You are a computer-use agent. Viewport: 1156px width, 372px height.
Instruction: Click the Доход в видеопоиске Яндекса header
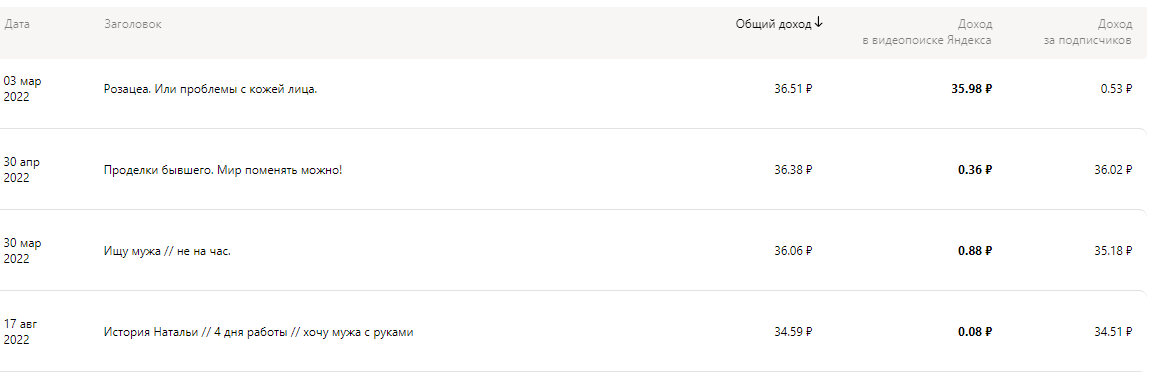pyautogui.click(x=927, y=32)
